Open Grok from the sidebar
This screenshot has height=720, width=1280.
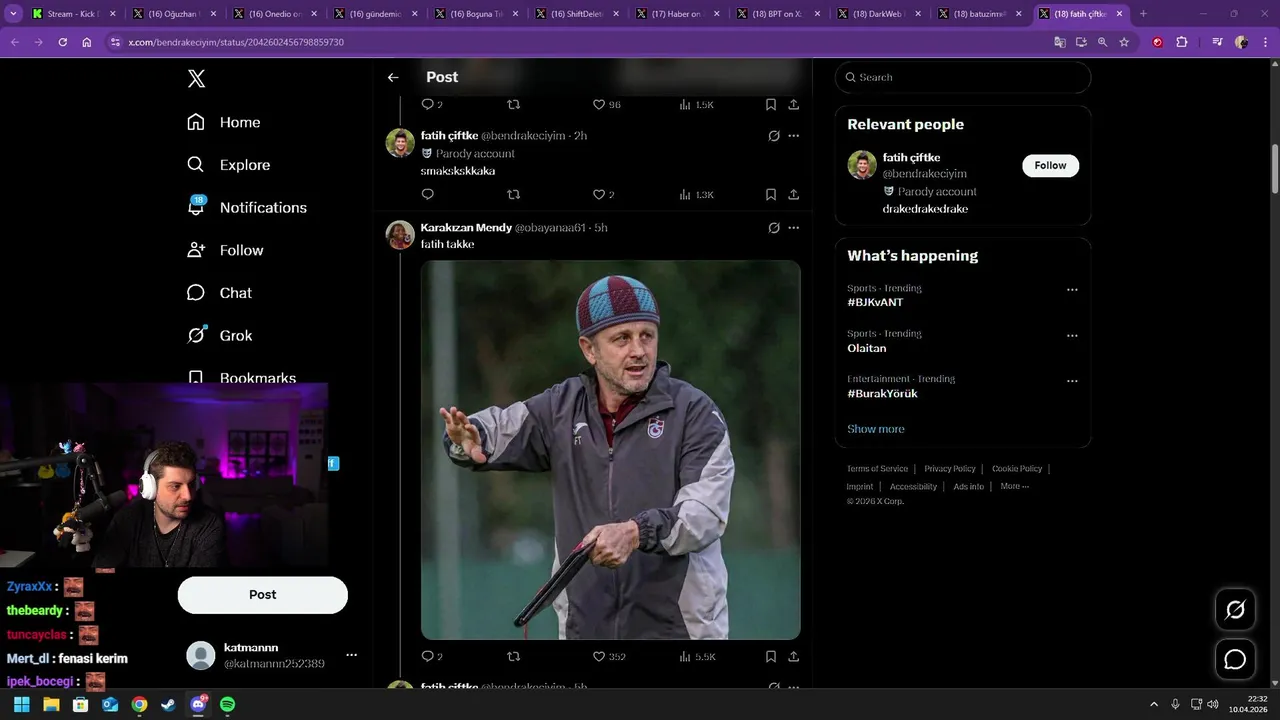pos(220,335)
